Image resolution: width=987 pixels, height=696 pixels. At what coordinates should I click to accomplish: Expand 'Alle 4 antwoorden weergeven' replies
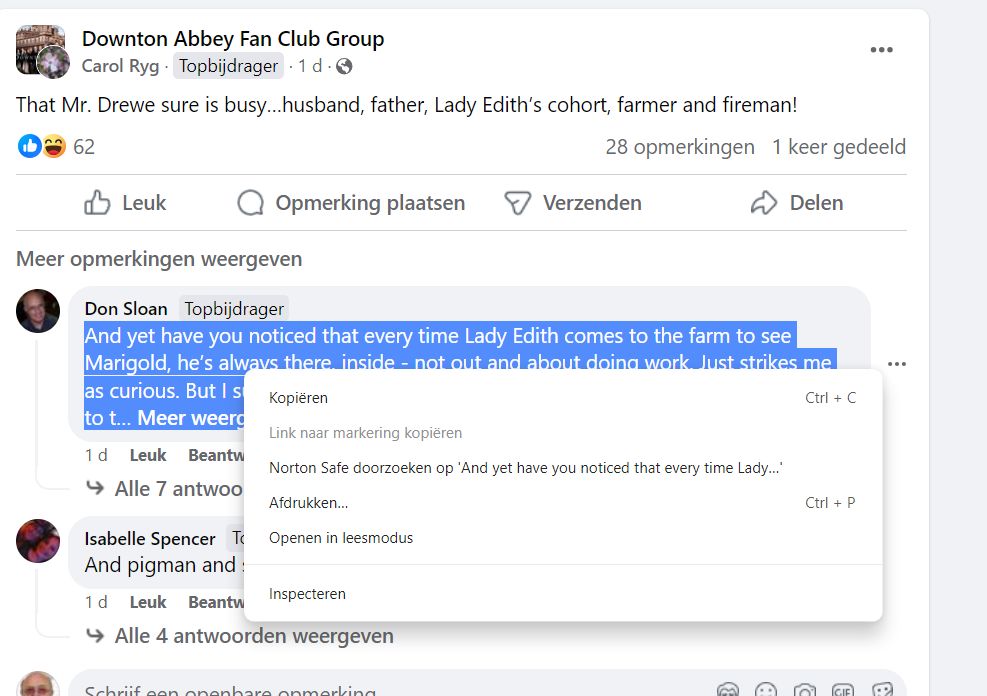[254, 636]
